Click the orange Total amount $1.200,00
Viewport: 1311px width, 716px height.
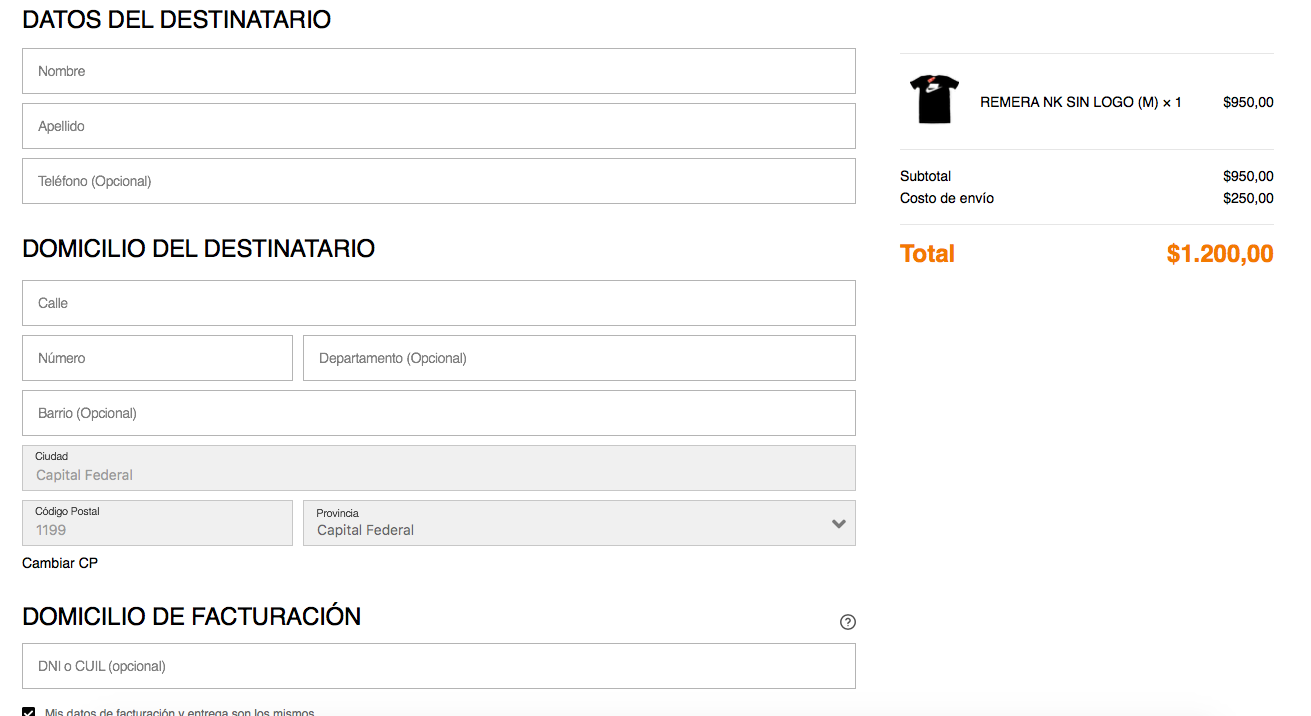point(1220,254)
